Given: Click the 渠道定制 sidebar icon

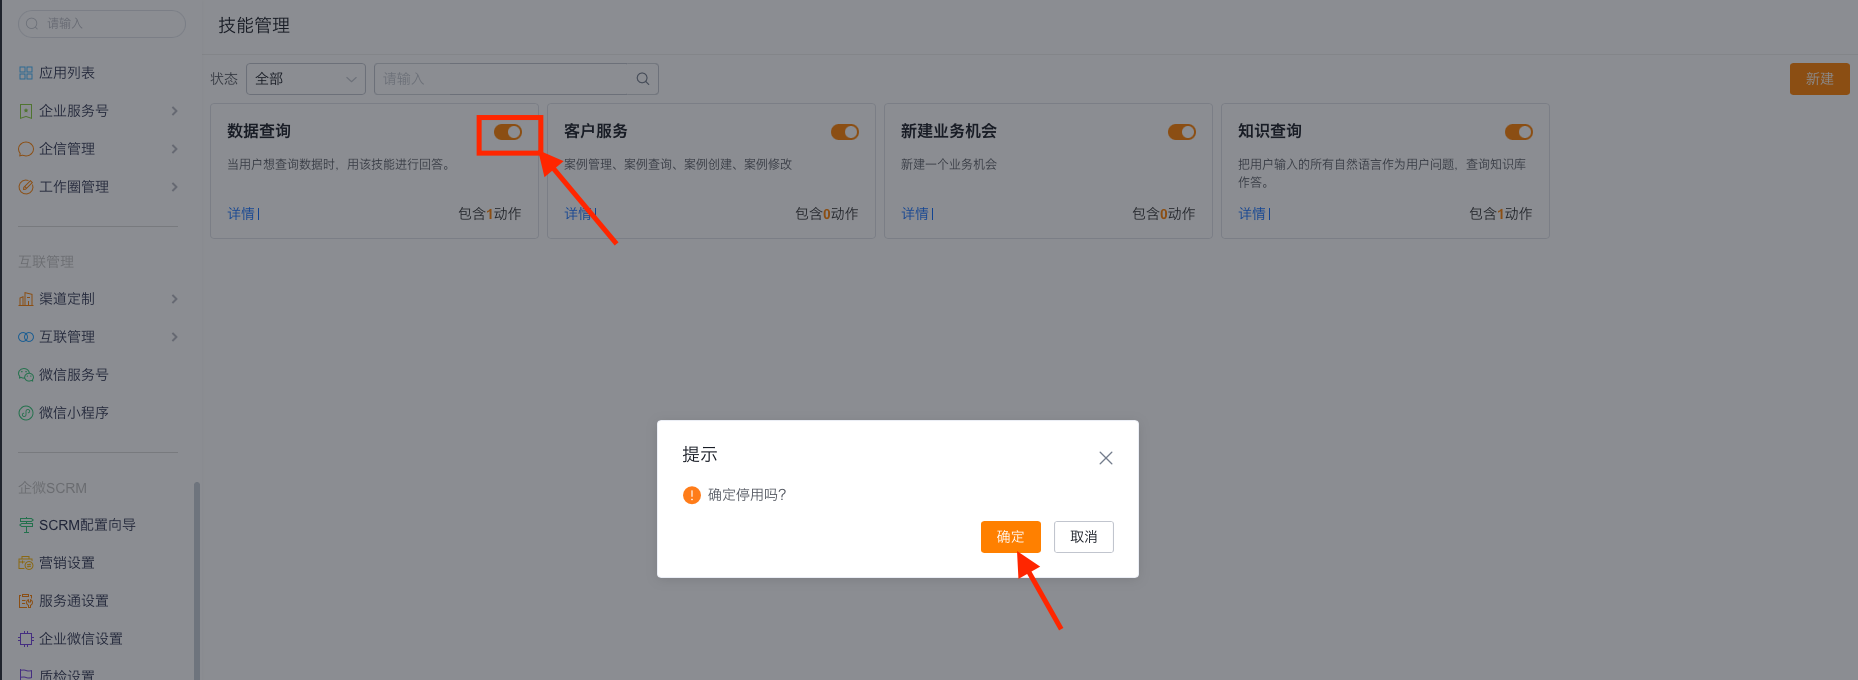Looking at the screenshot, I should [x=26, y=299].
